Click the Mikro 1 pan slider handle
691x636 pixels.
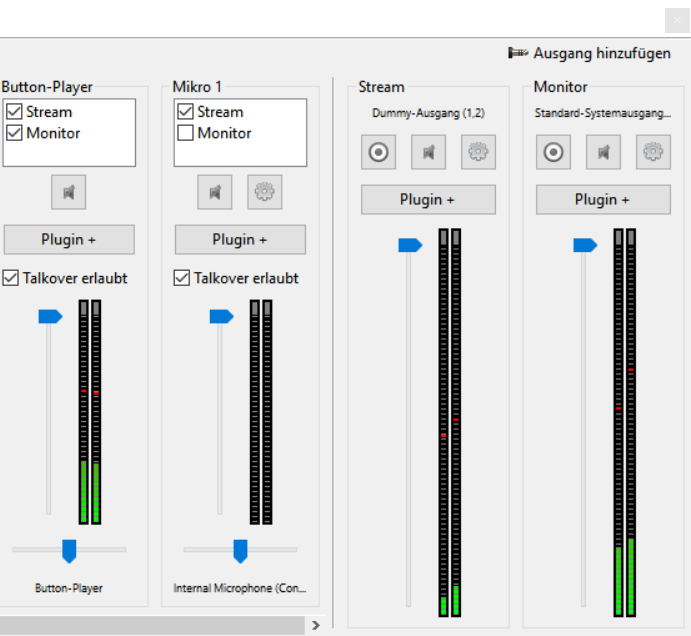(240, 550)
